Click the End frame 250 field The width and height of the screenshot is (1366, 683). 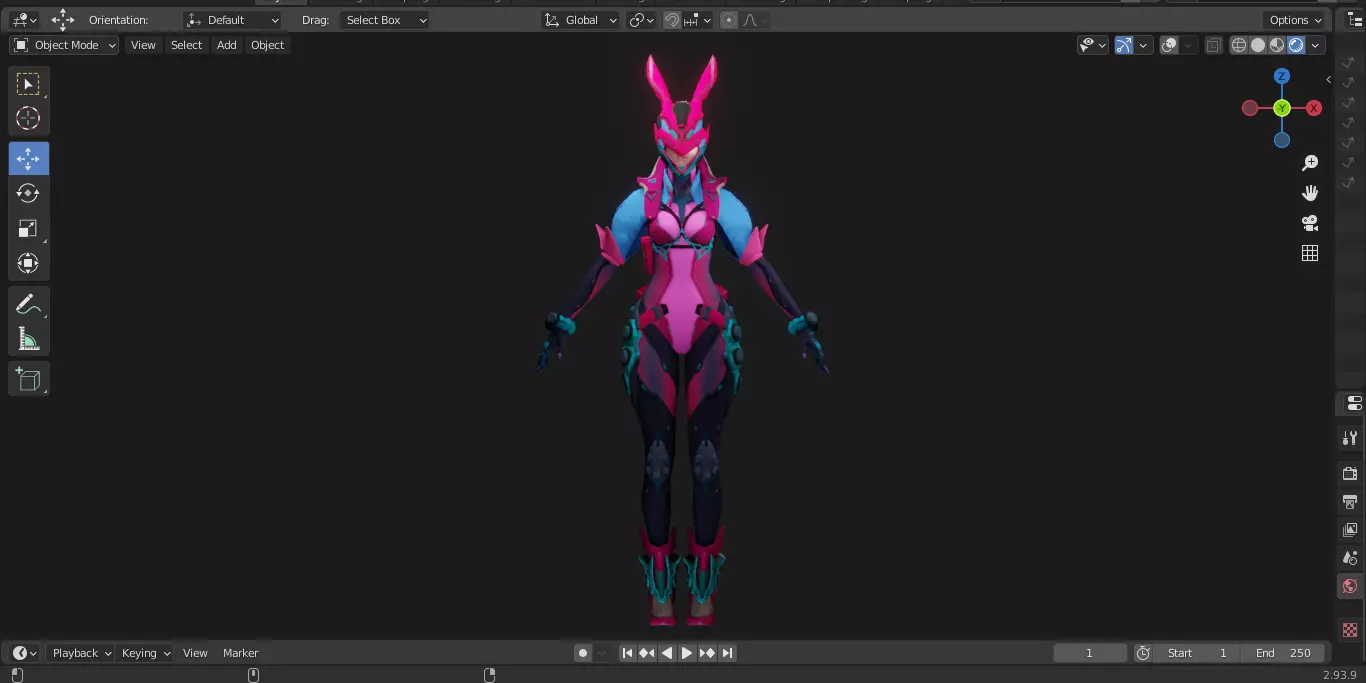(x=1283, y=653)
